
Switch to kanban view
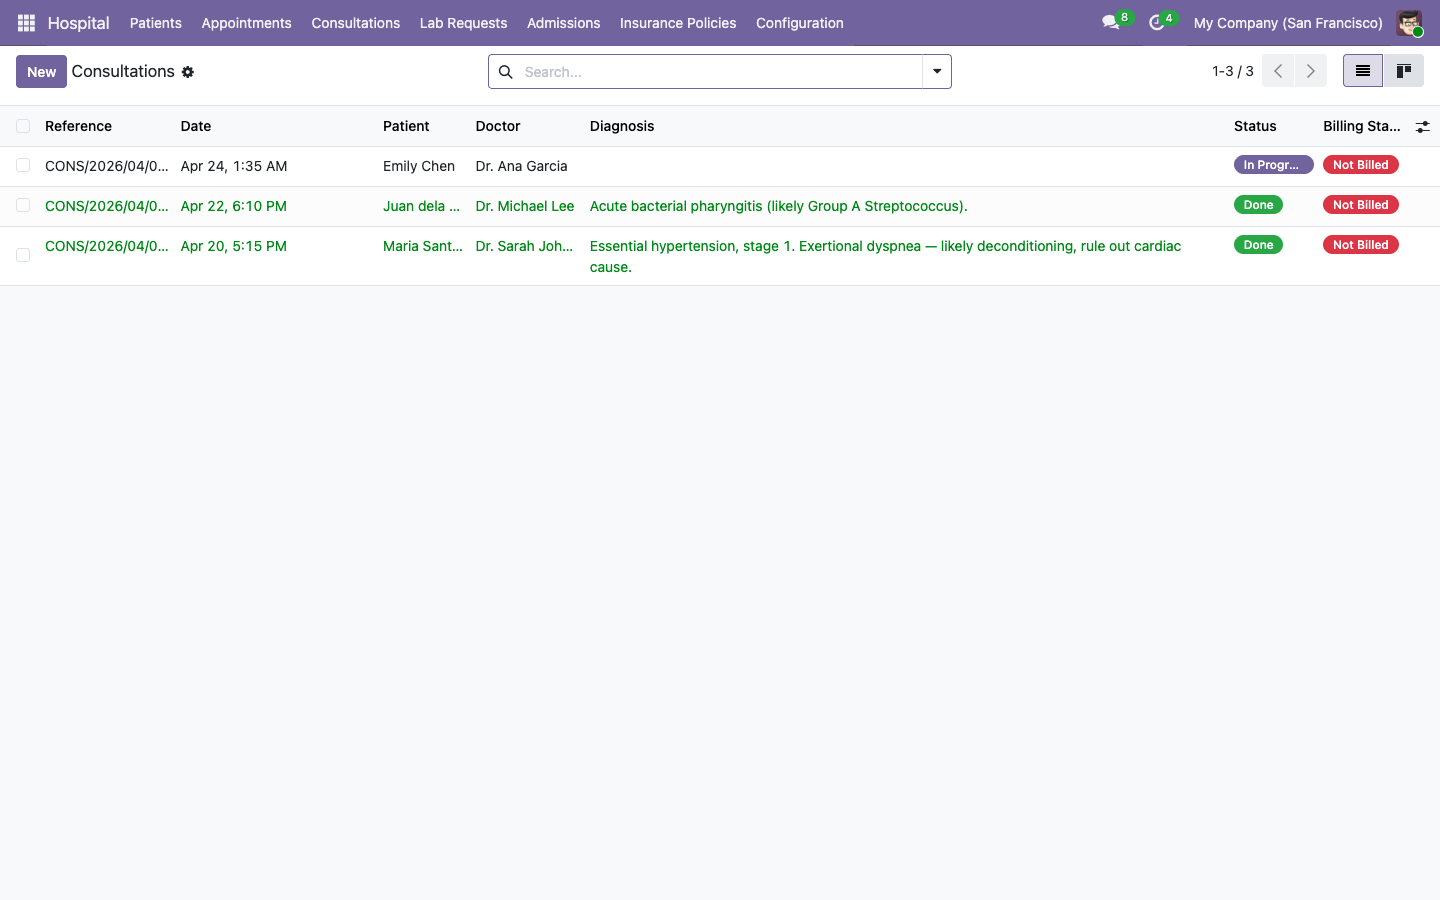(1403, 71)
